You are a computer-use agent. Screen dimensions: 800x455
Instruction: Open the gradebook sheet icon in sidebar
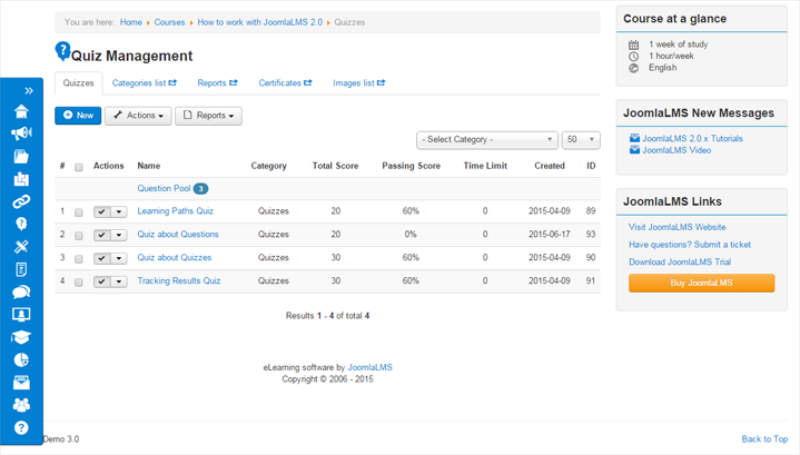21,269
